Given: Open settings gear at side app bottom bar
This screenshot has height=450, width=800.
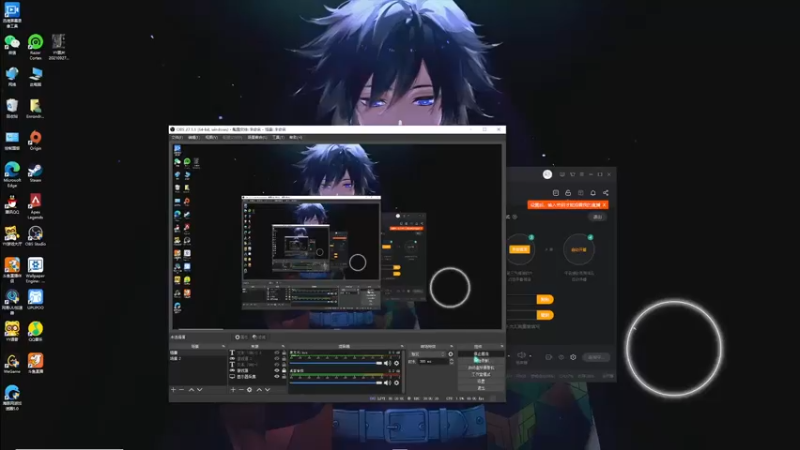Looking at the screenshot, I should (x=573, y=357).
